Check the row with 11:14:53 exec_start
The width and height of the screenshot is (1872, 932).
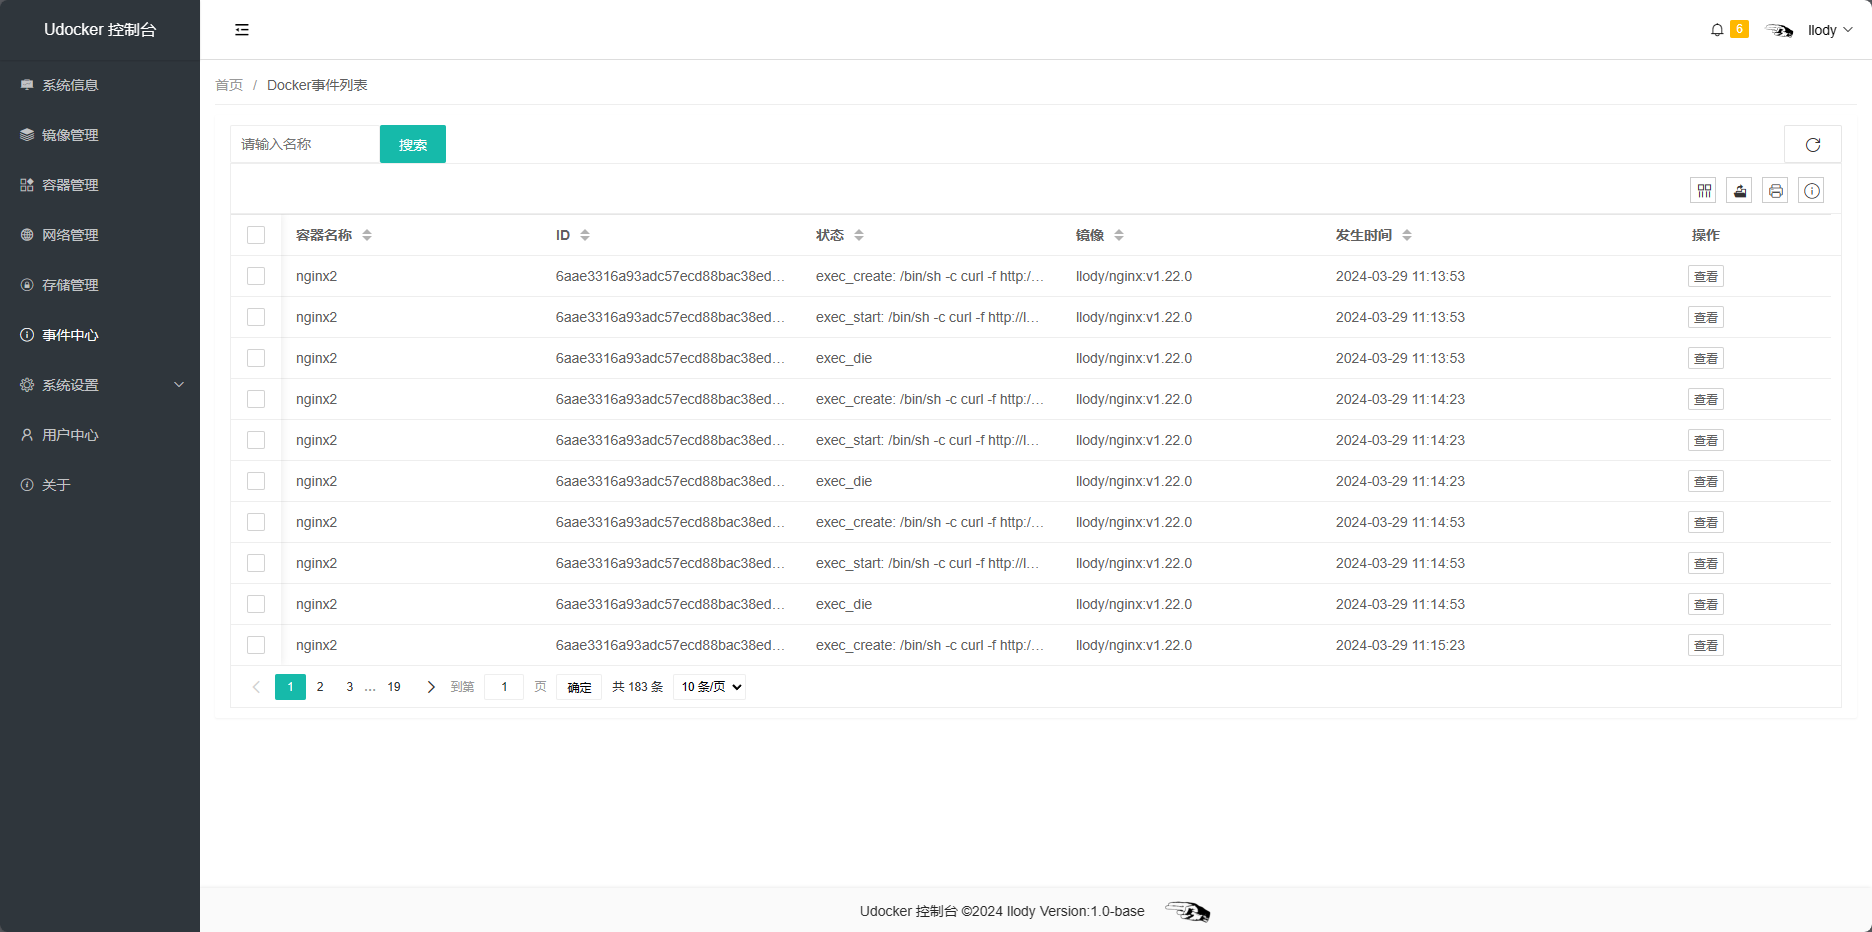click(x=256, y=563)
